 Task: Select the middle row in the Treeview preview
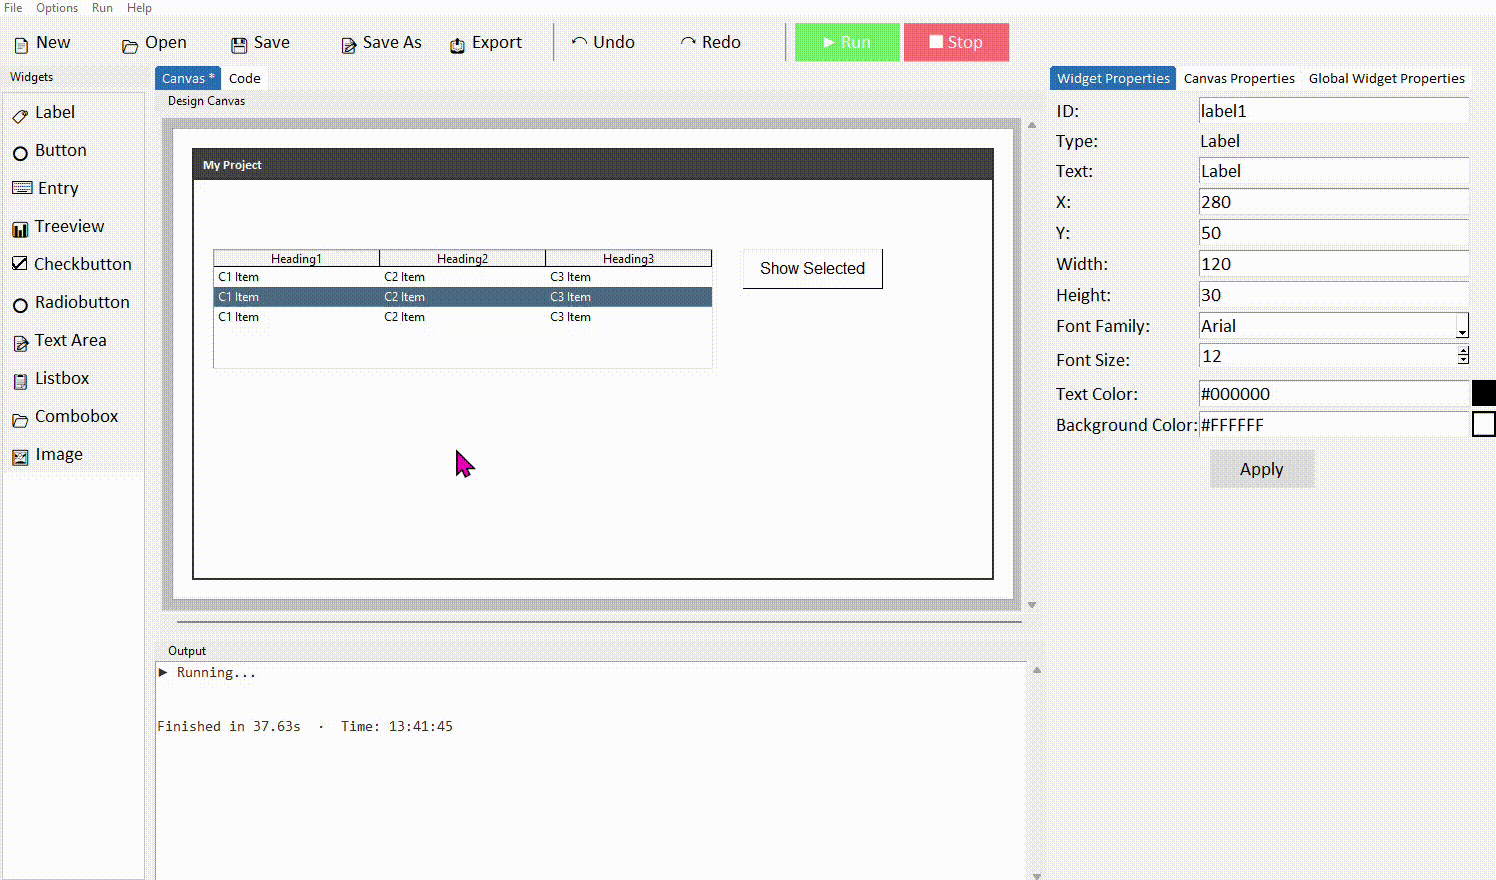pyautogui.click(x=462, y=296)
